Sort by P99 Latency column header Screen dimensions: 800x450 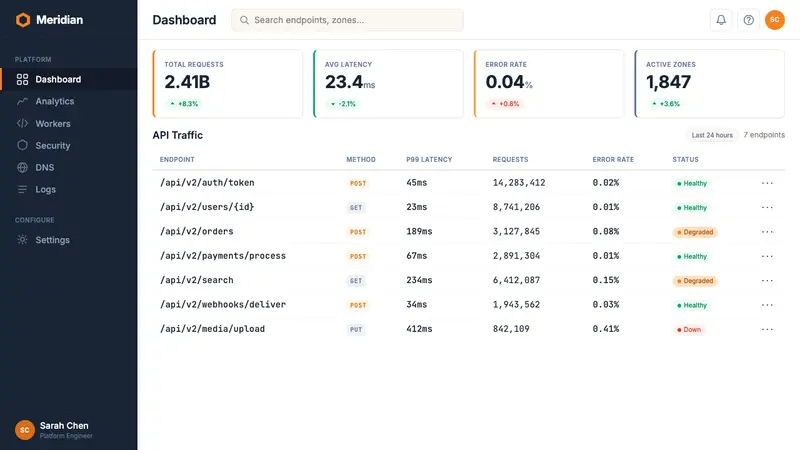point(429,160)
